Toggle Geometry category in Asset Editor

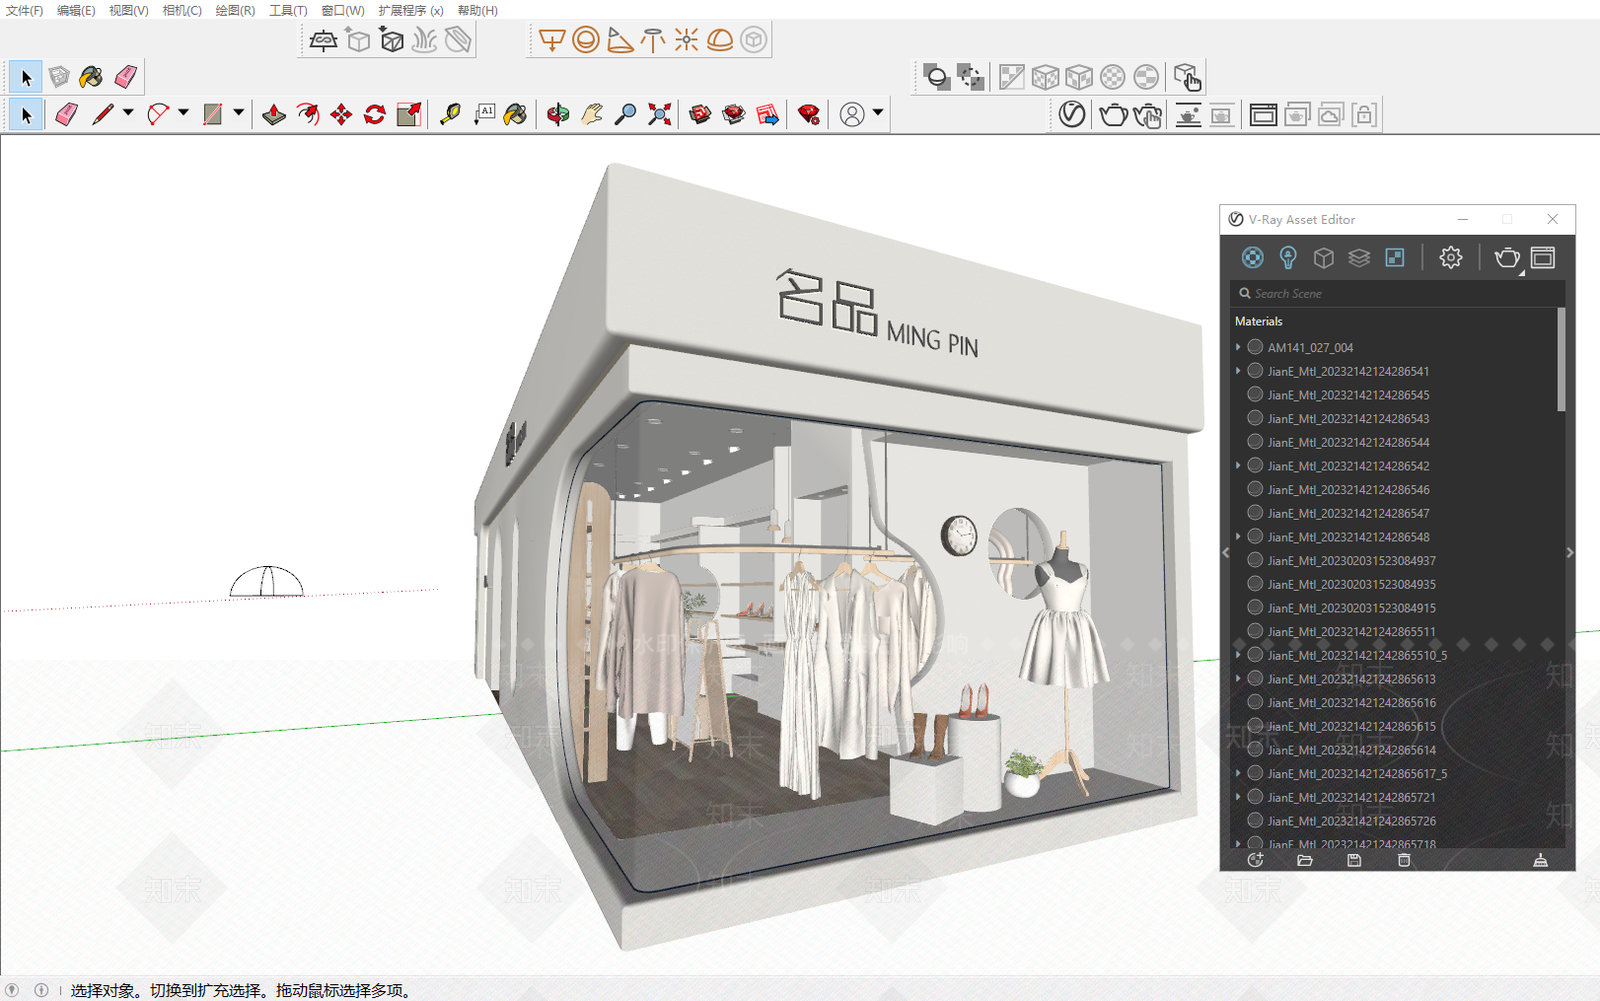tap(1324, 258)
